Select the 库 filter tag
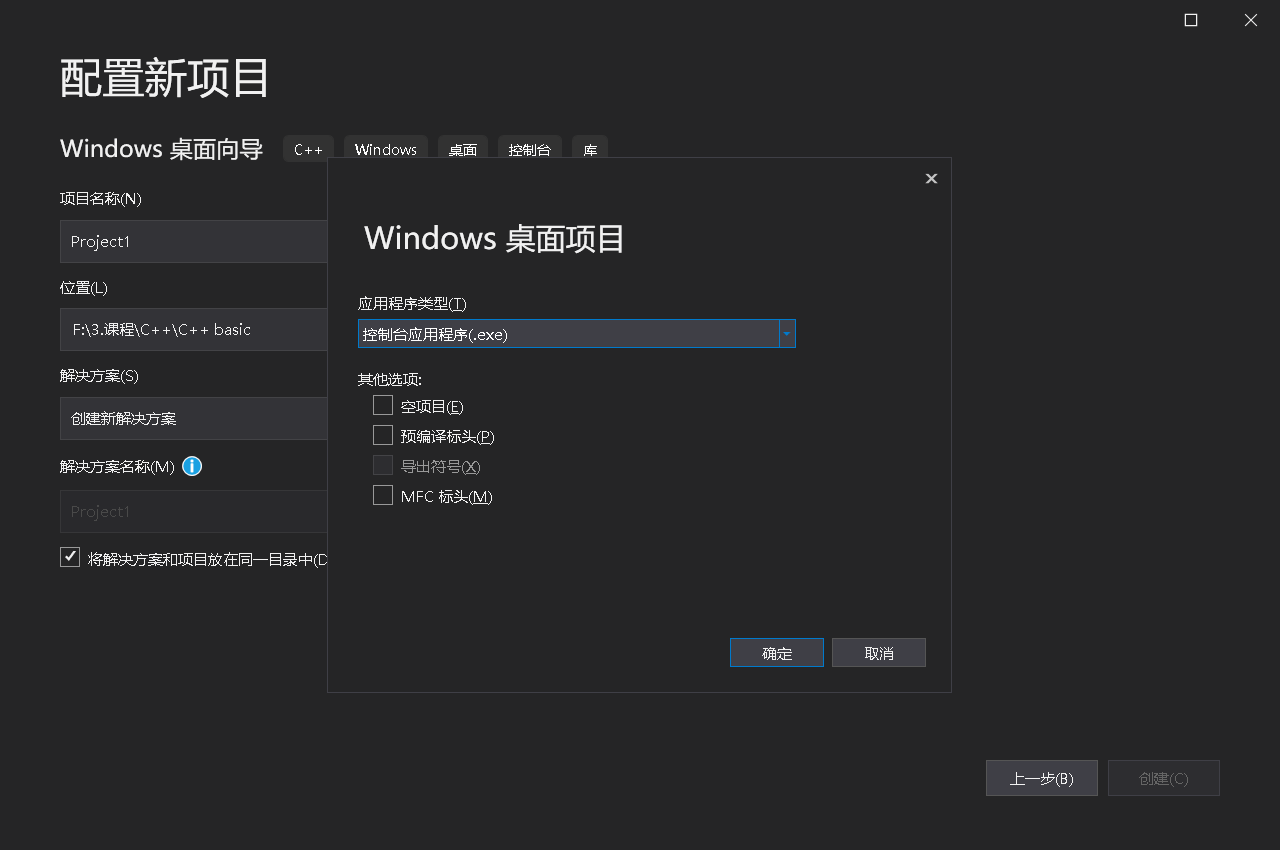 [589, 150]
